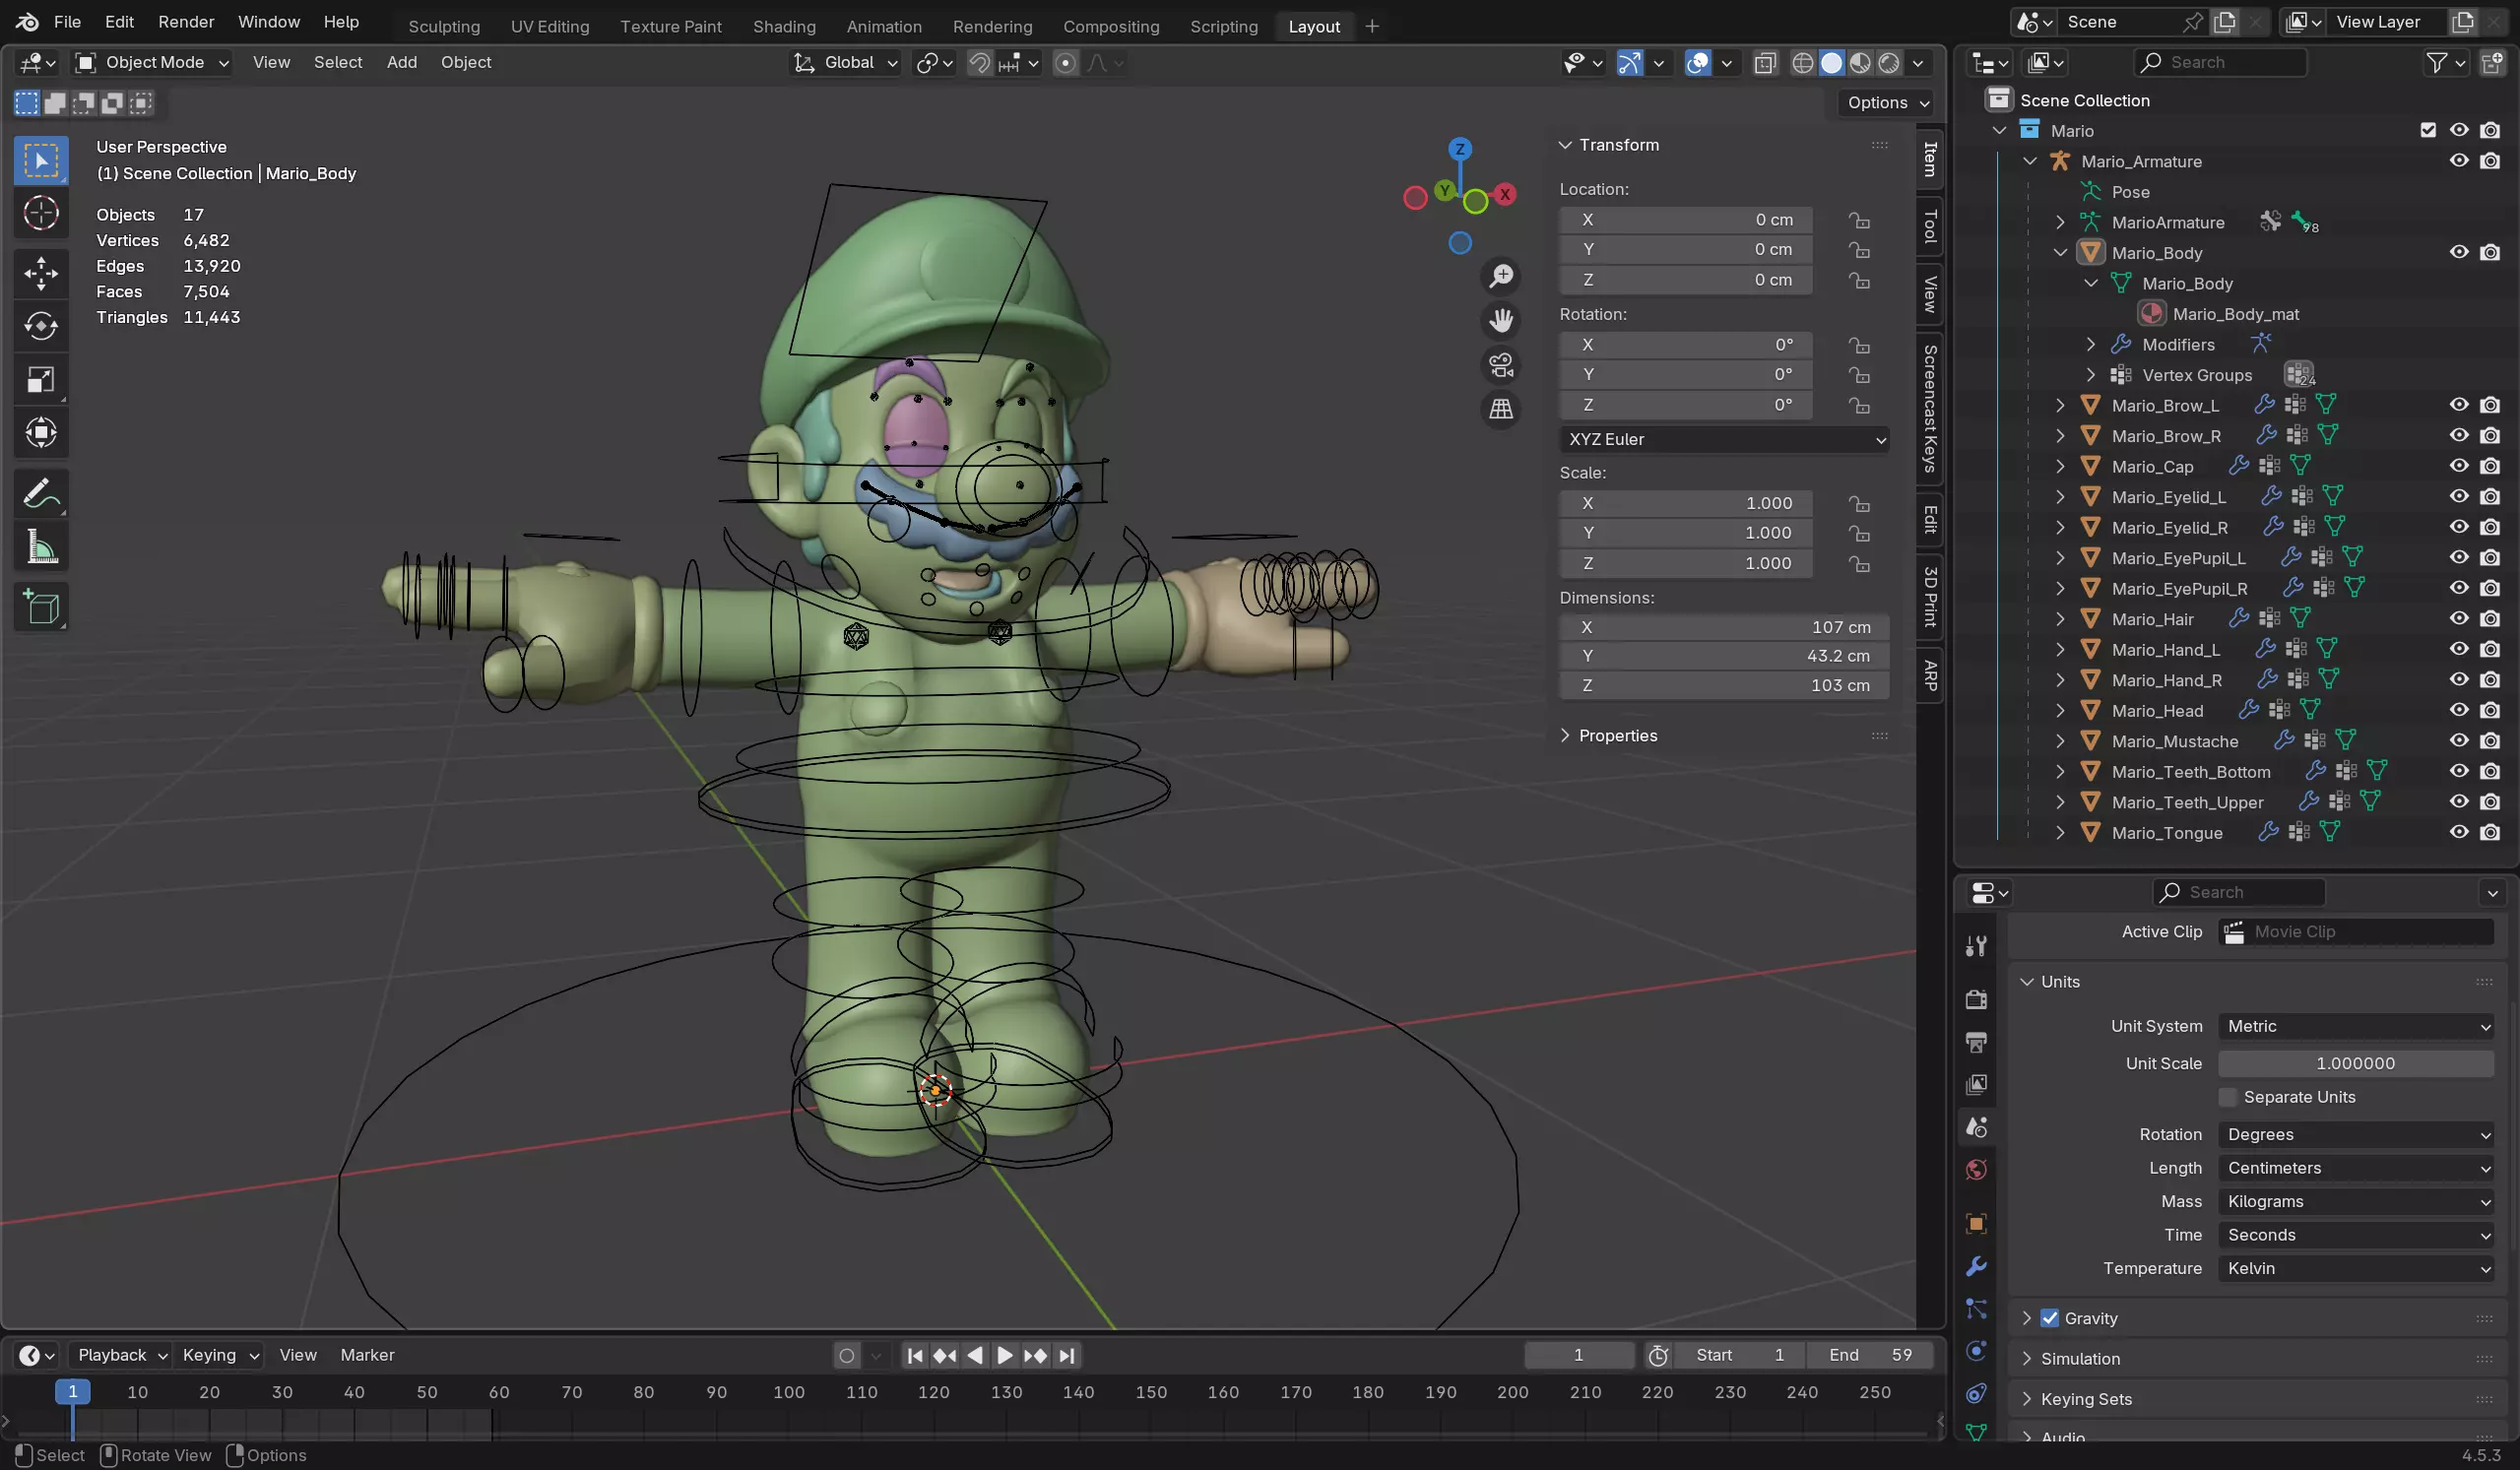Open the Modifiers wrench properties tab

click(x=1976, y=1266)
